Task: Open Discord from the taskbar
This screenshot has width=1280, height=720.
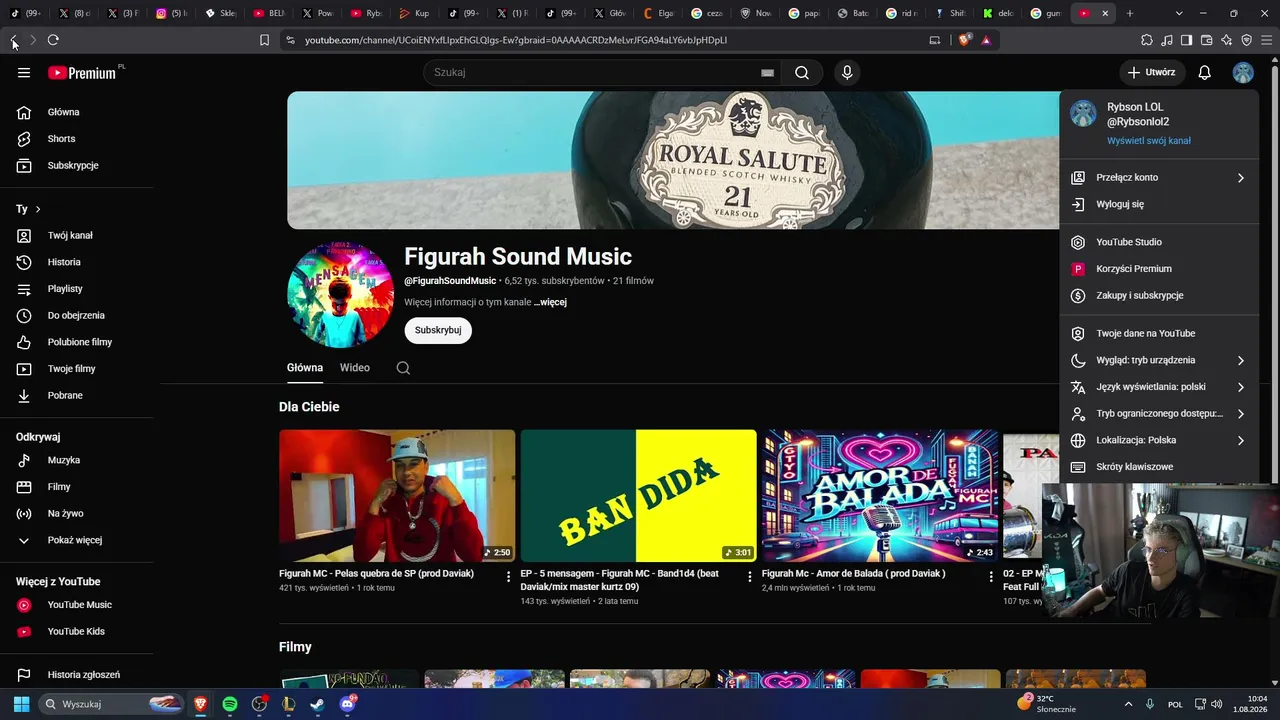Action: 347,704
